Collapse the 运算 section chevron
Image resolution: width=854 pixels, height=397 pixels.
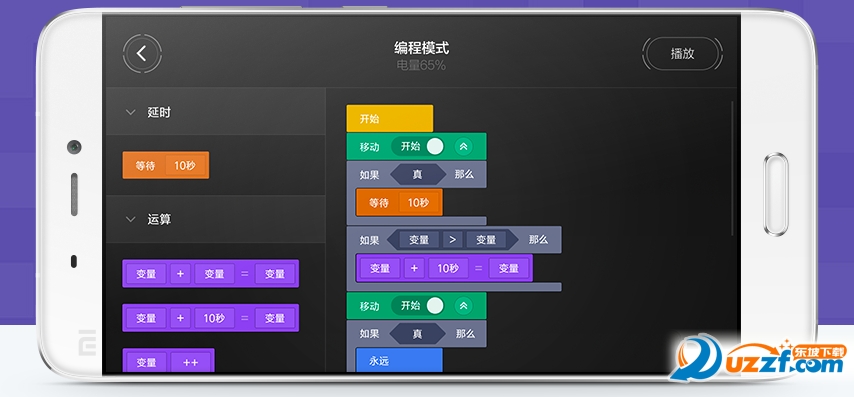(130, 219)
